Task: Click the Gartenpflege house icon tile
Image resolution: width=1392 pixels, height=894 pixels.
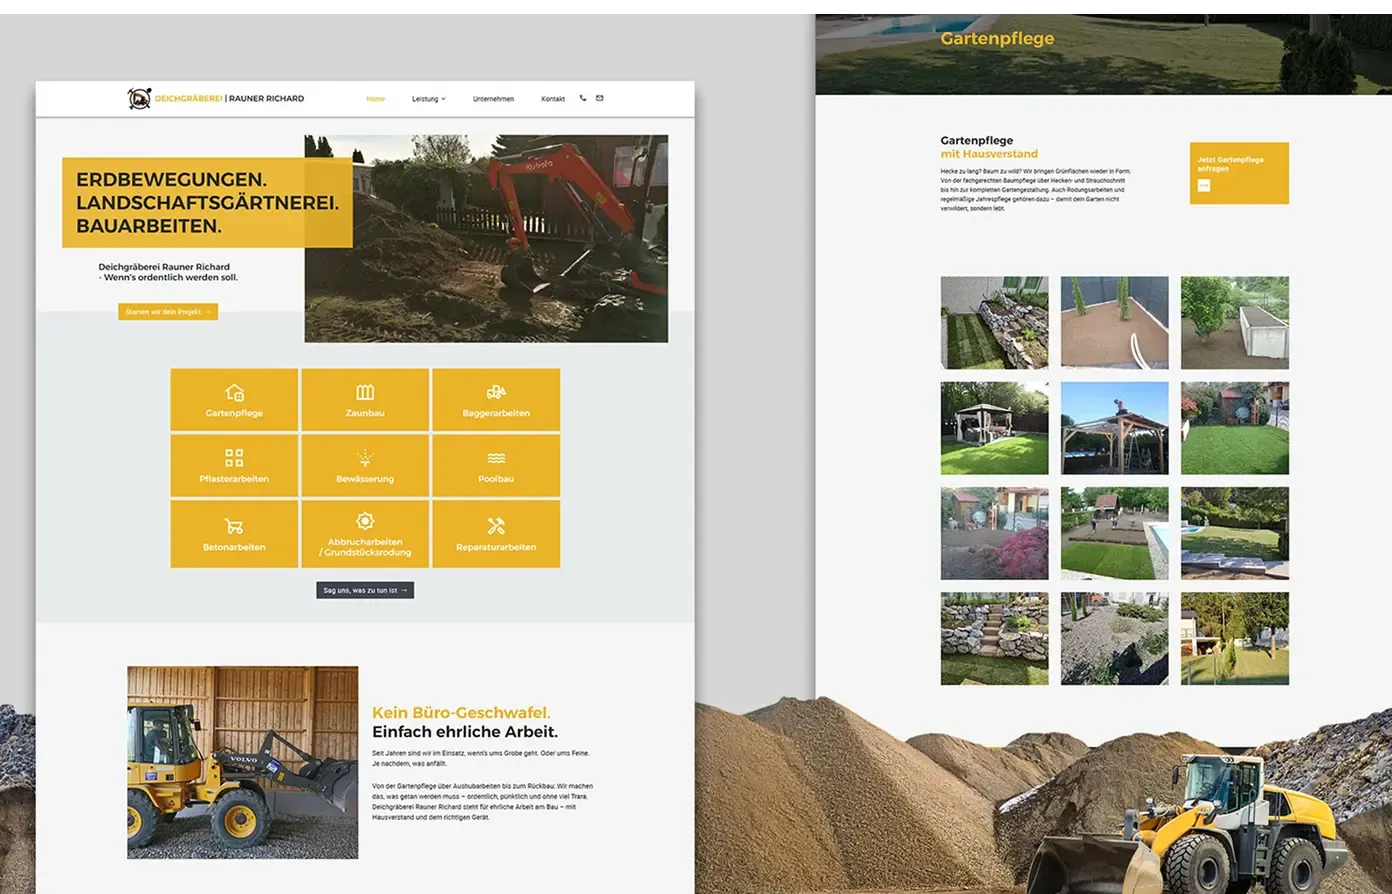Action: click(234, 392)
